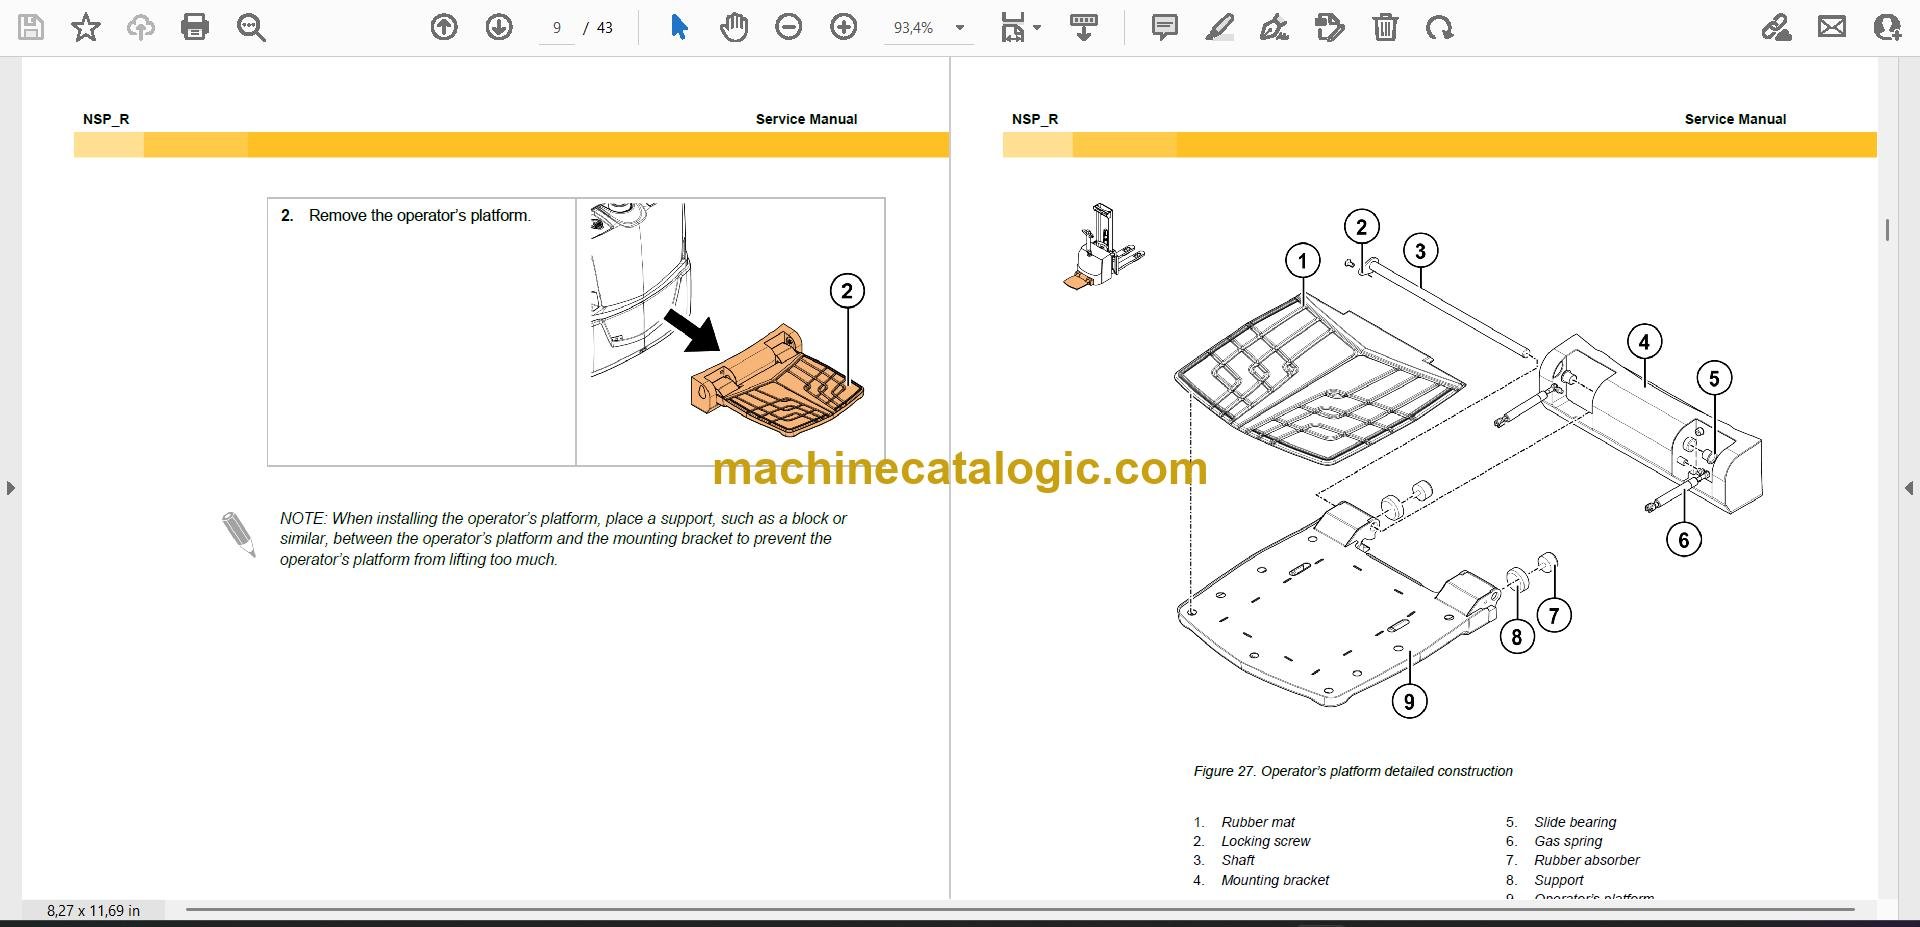
Task: Expand the page fit options dropdown
Action: [1021, 27]
